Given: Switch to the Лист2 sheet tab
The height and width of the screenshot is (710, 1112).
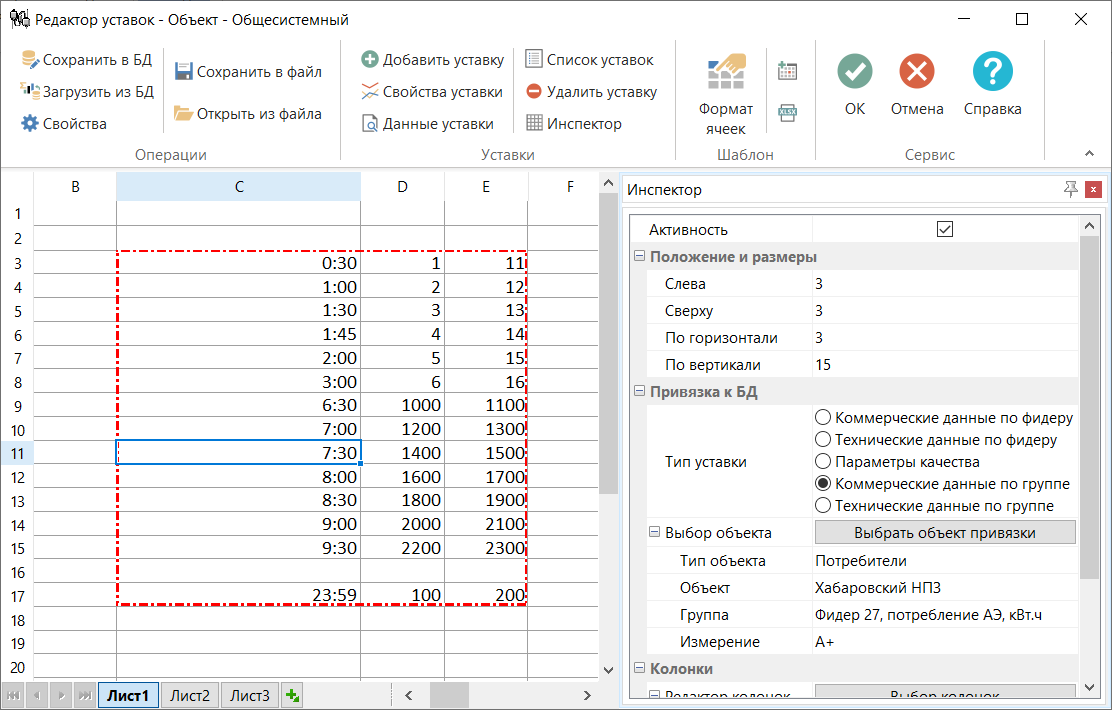Looking at the screenshot, I should point(189,695).
